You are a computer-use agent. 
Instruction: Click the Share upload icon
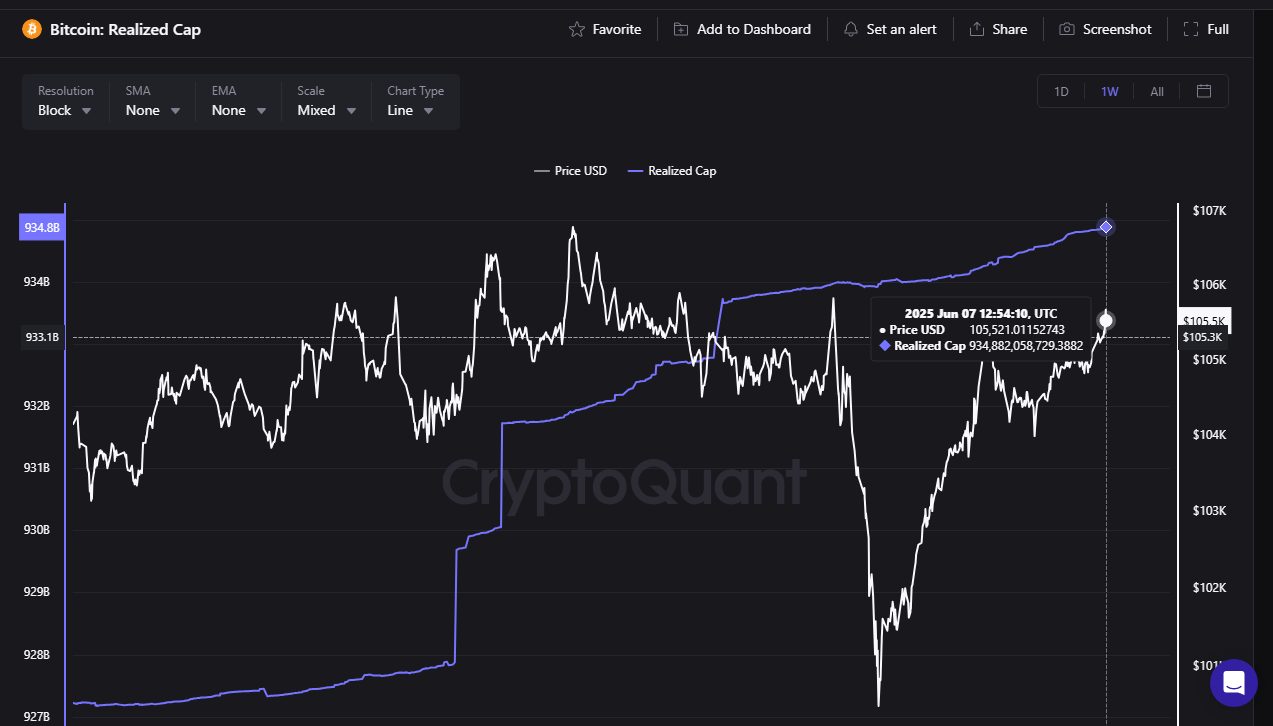pyautogui.click(x=977, y=29)
